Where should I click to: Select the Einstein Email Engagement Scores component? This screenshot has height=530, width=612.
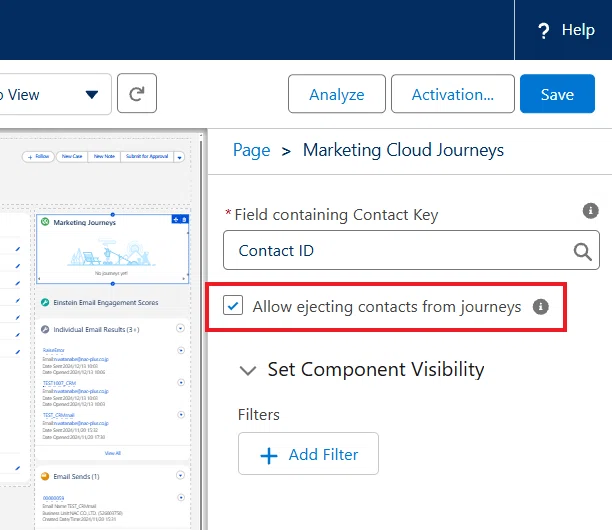[x=112, y=302]
